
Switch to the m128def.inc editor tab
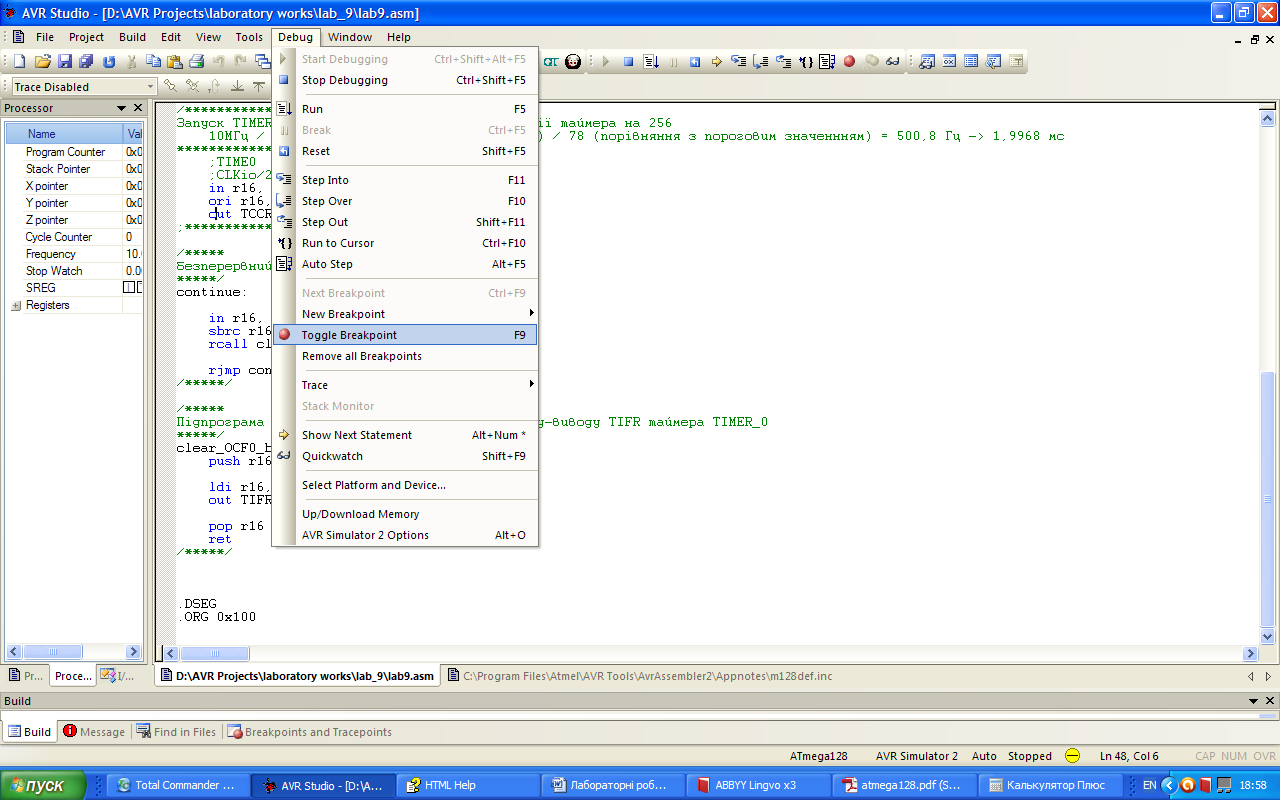point(640,676)
